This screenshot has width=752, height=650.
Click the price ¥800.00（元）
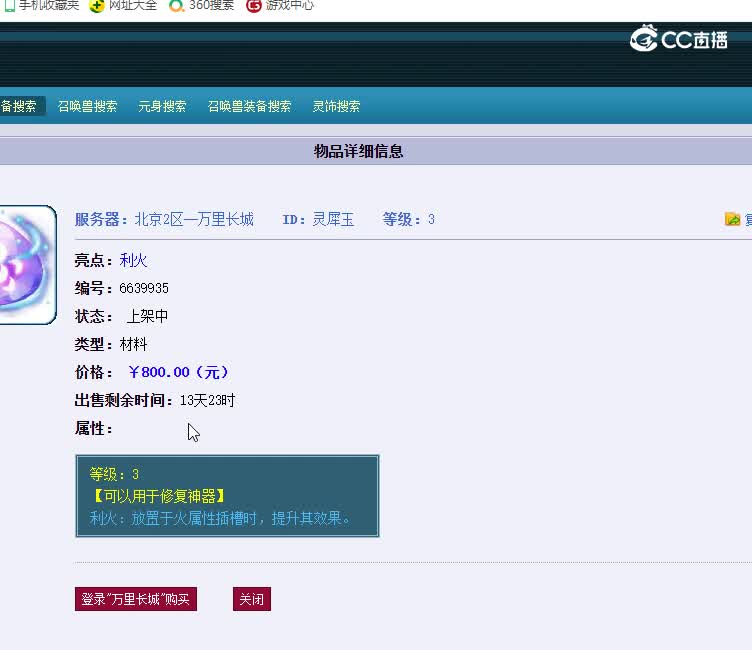178,372
